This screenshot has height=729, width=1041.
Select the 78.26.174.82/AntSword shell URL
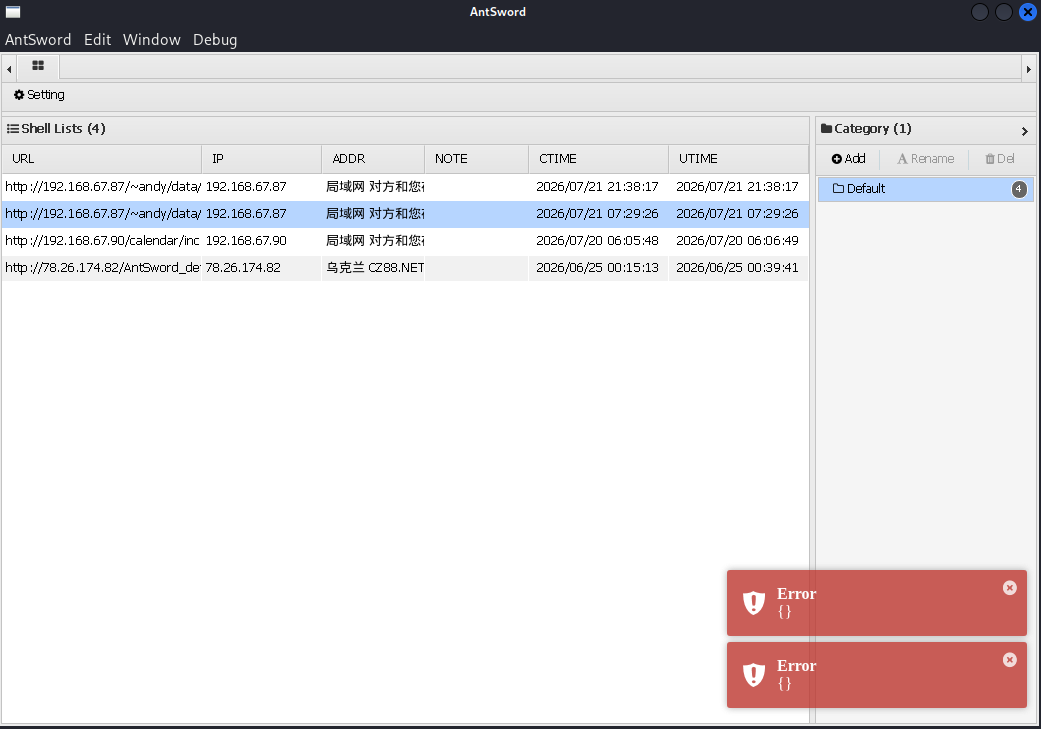[x=102, y=268]
